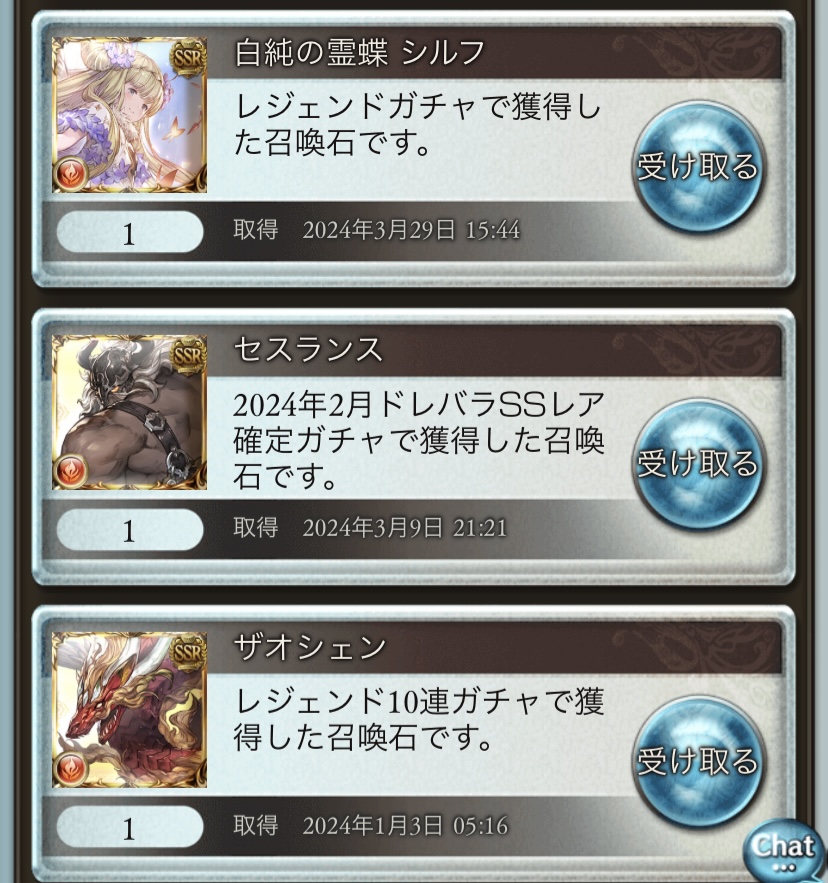Click the ドレバラSSレア確定ガチャ description text
The image size is (828, 883).
pos(419,440)
